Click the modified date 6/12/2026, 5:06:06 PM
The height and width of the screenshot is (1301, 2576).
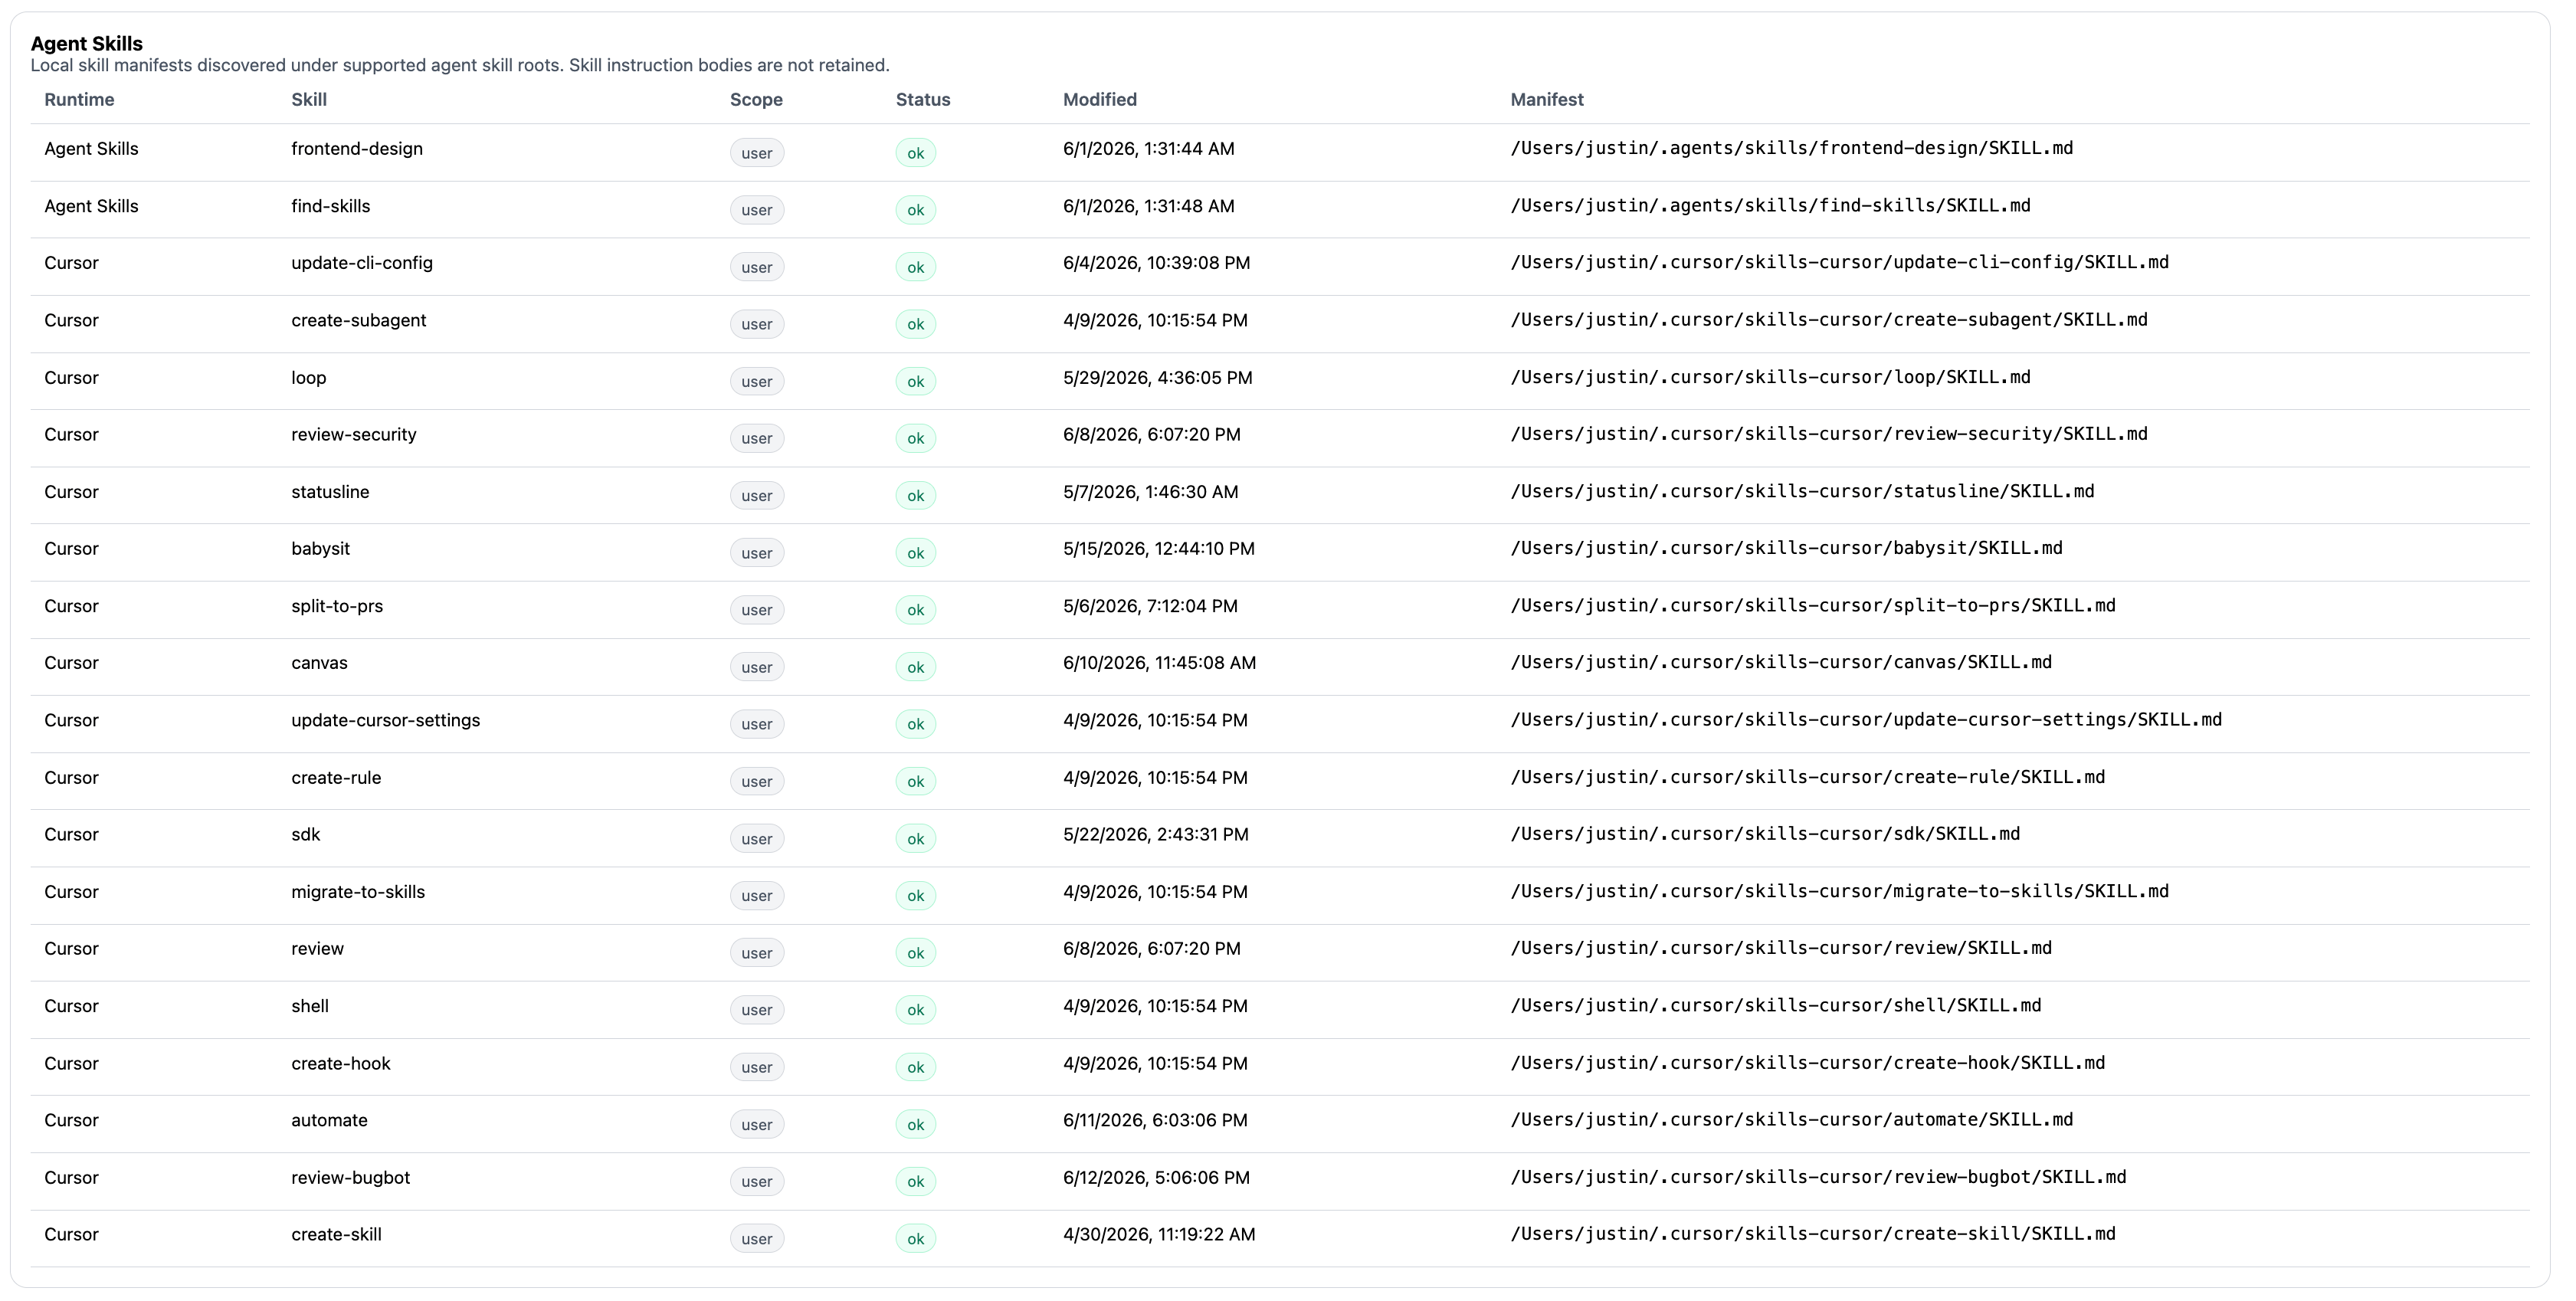click(x=1157, y=1178)
